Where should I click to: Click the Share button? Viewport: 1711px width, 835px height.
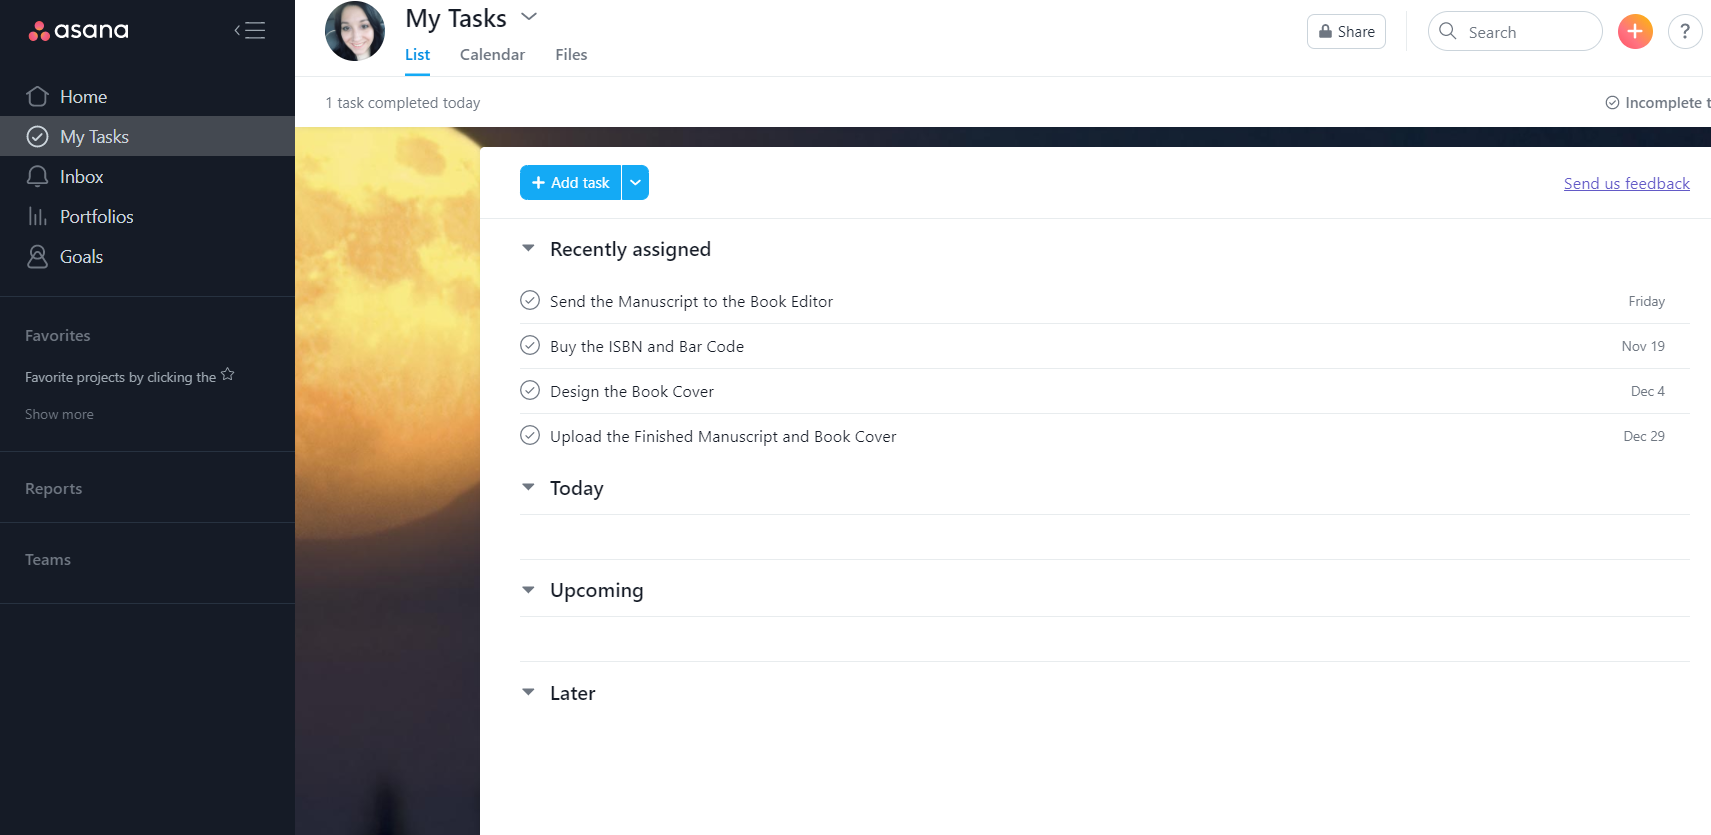click(1346, 31)
